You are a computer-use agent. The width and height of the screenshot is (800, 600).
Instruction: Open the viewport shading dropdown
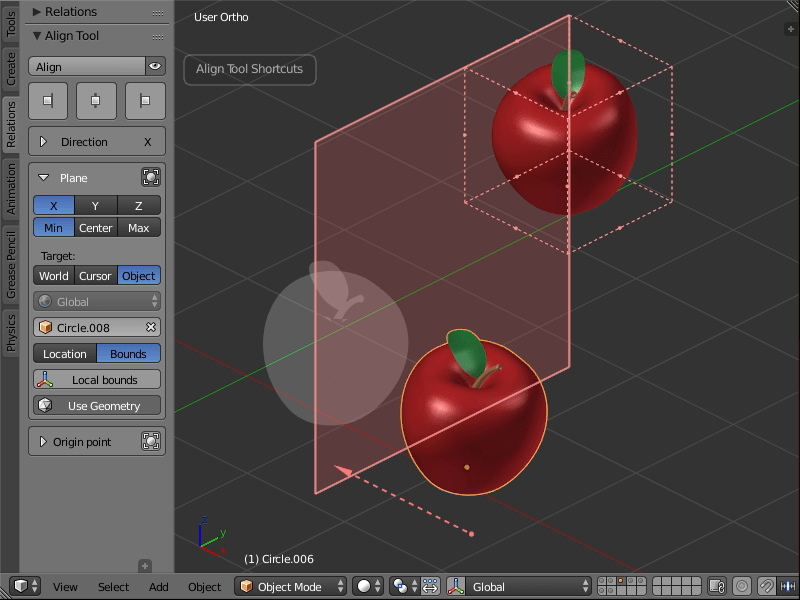click(367, 586)
